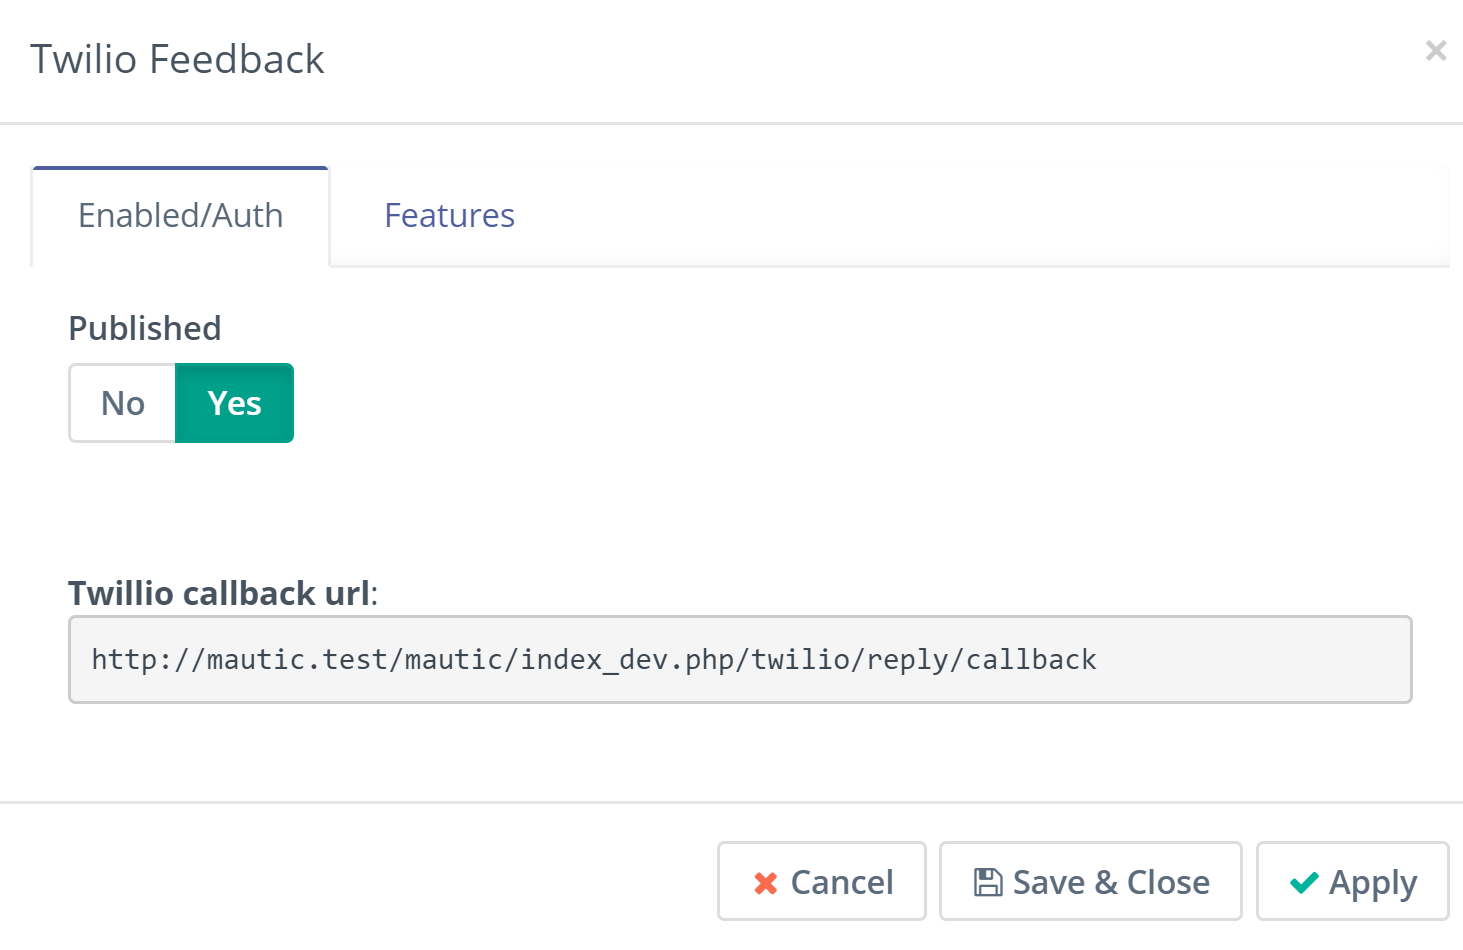
Task: Click the Twilio Feedback dialog title
Action: 177,59
